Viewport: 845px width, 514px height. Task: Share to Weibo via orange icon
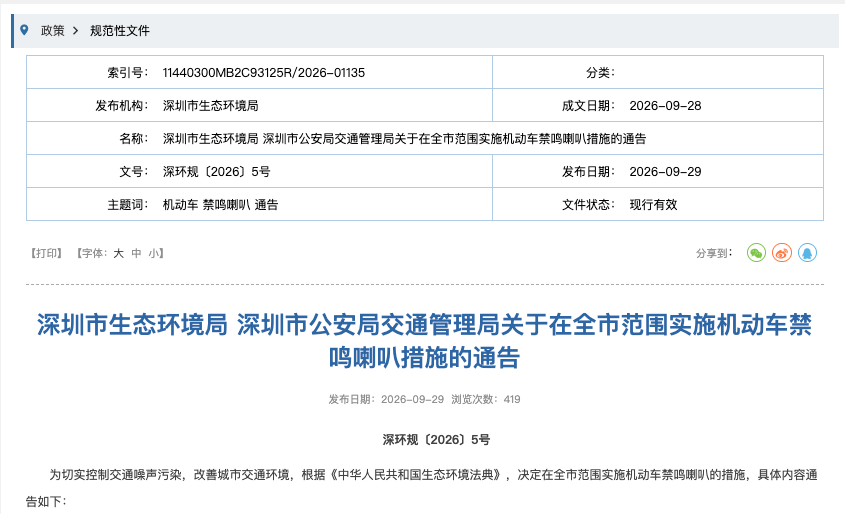(x=781, y=253)
